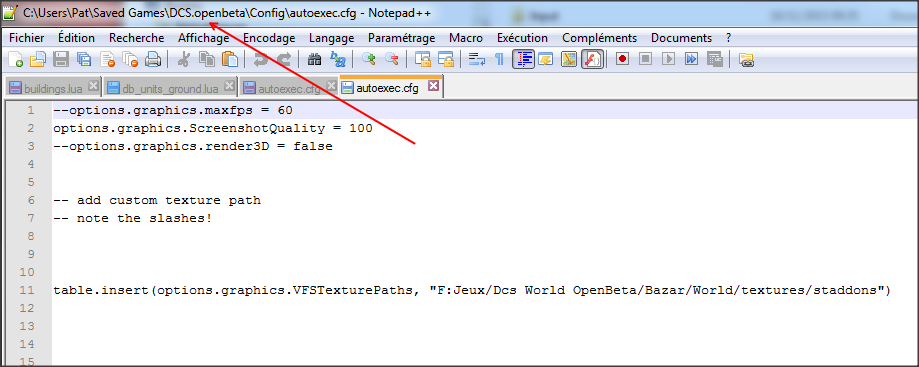
Task: Open the ? help menu
Action: [x=729, y=38]
